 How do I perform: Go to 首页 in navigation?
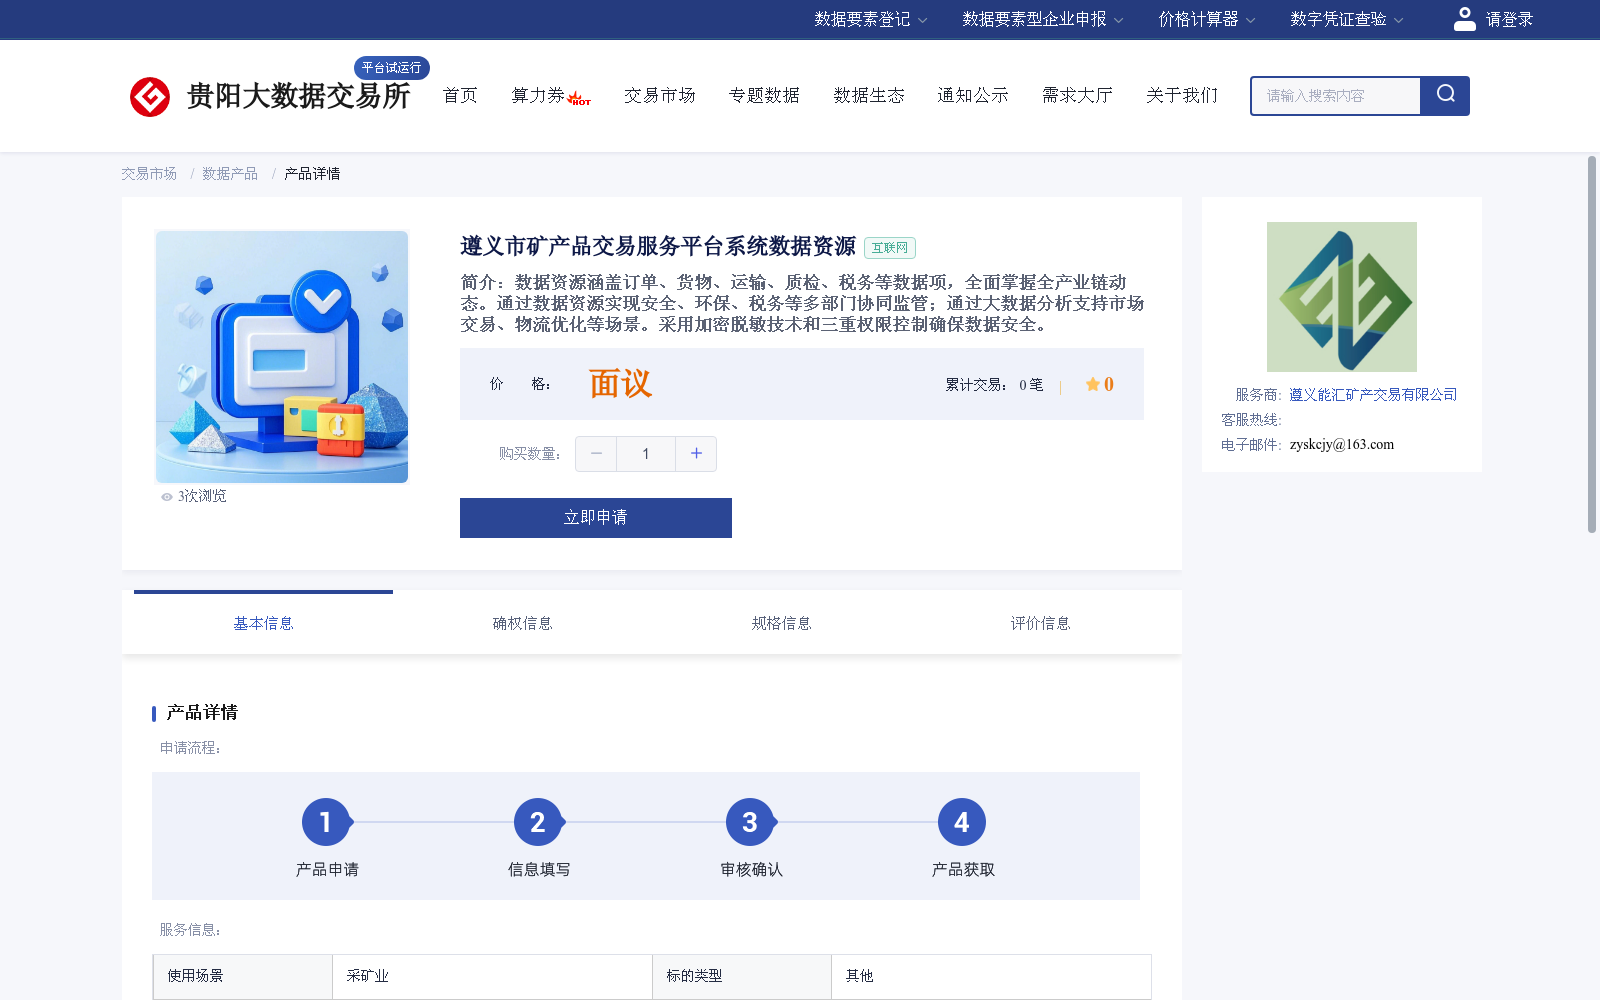(460, 96)
